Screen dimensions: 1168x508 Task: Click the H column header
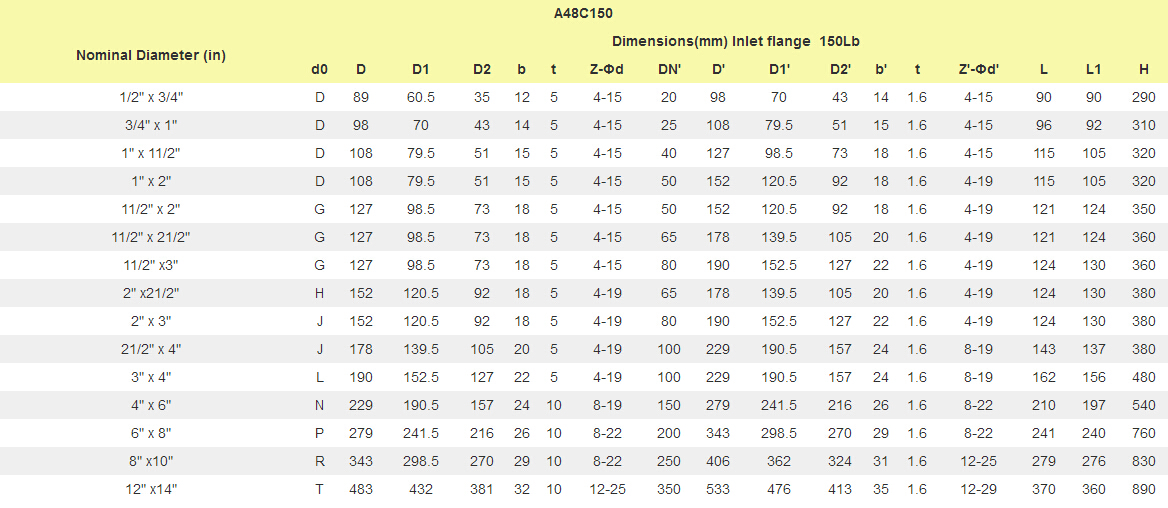click(1143, 70)
